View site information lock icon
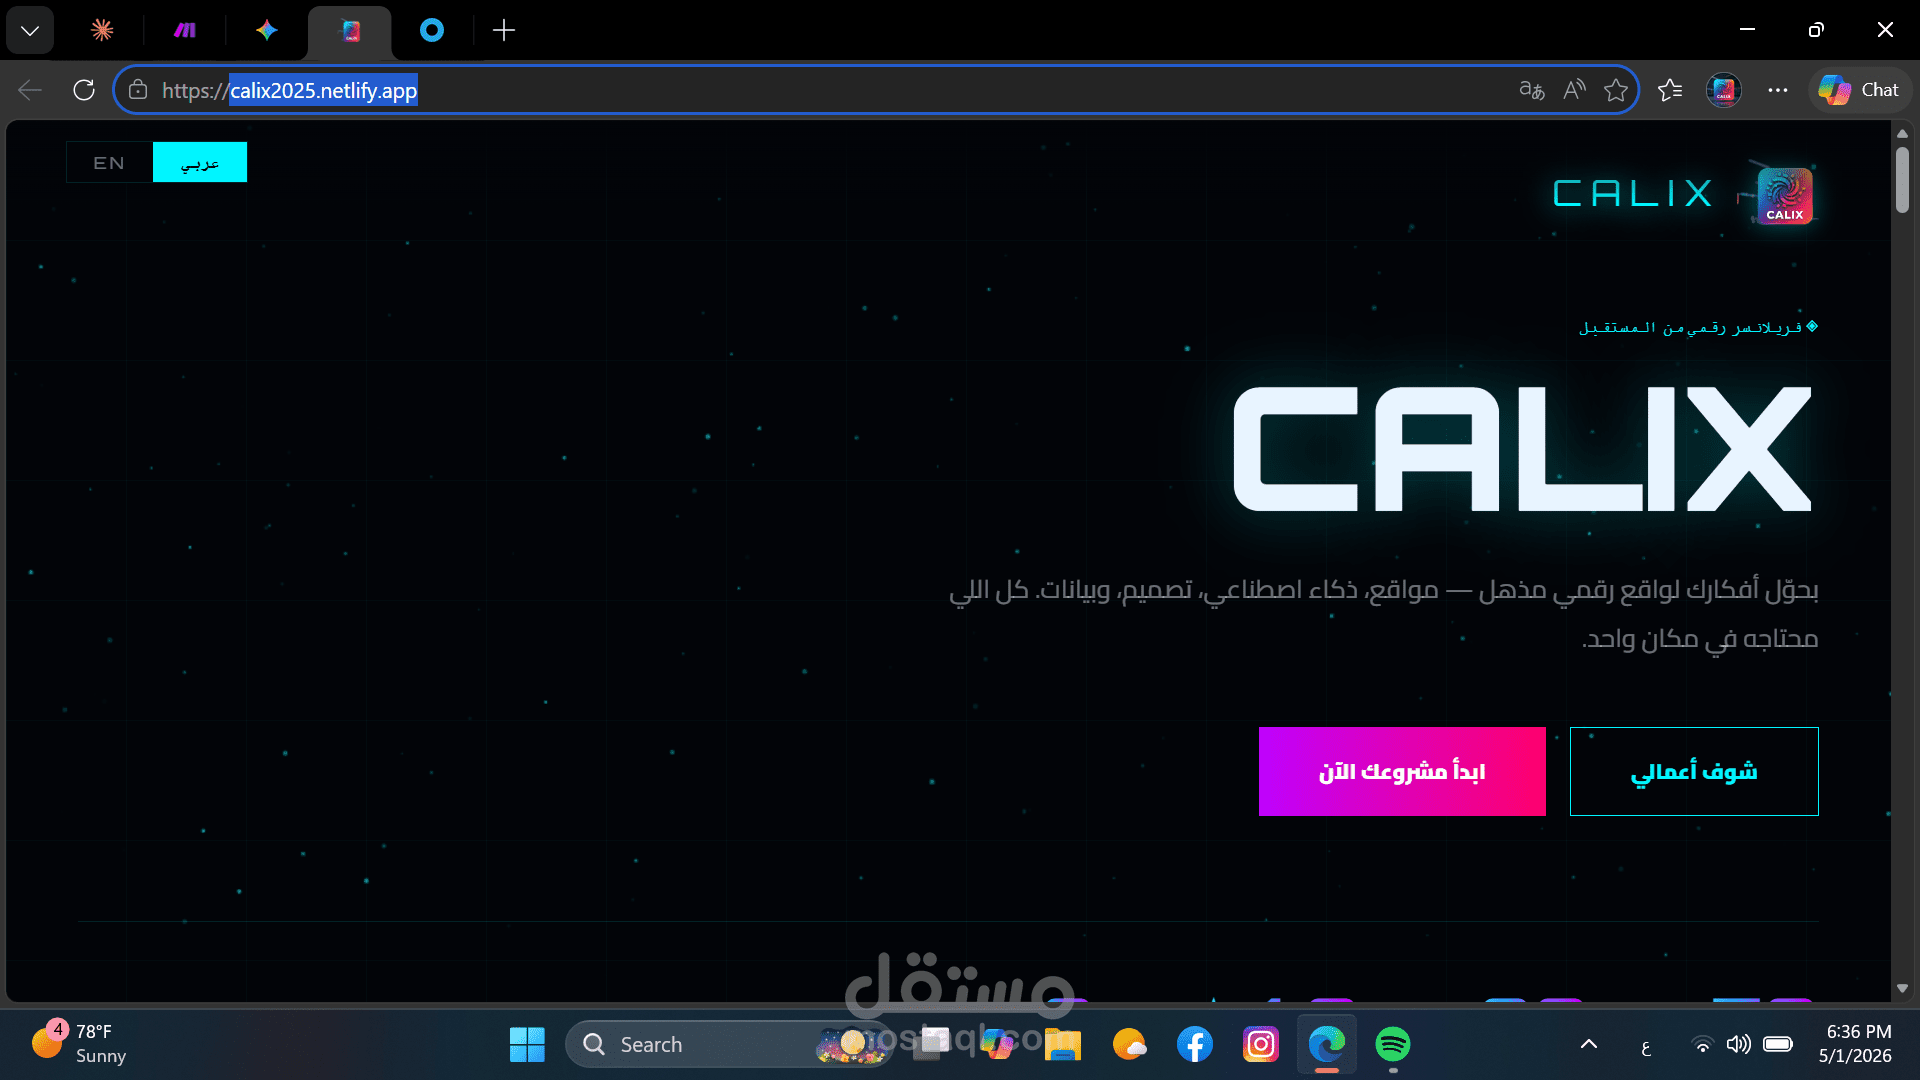The height and width of the screenshot is (1080, 1920). click(x=138, y=90)
